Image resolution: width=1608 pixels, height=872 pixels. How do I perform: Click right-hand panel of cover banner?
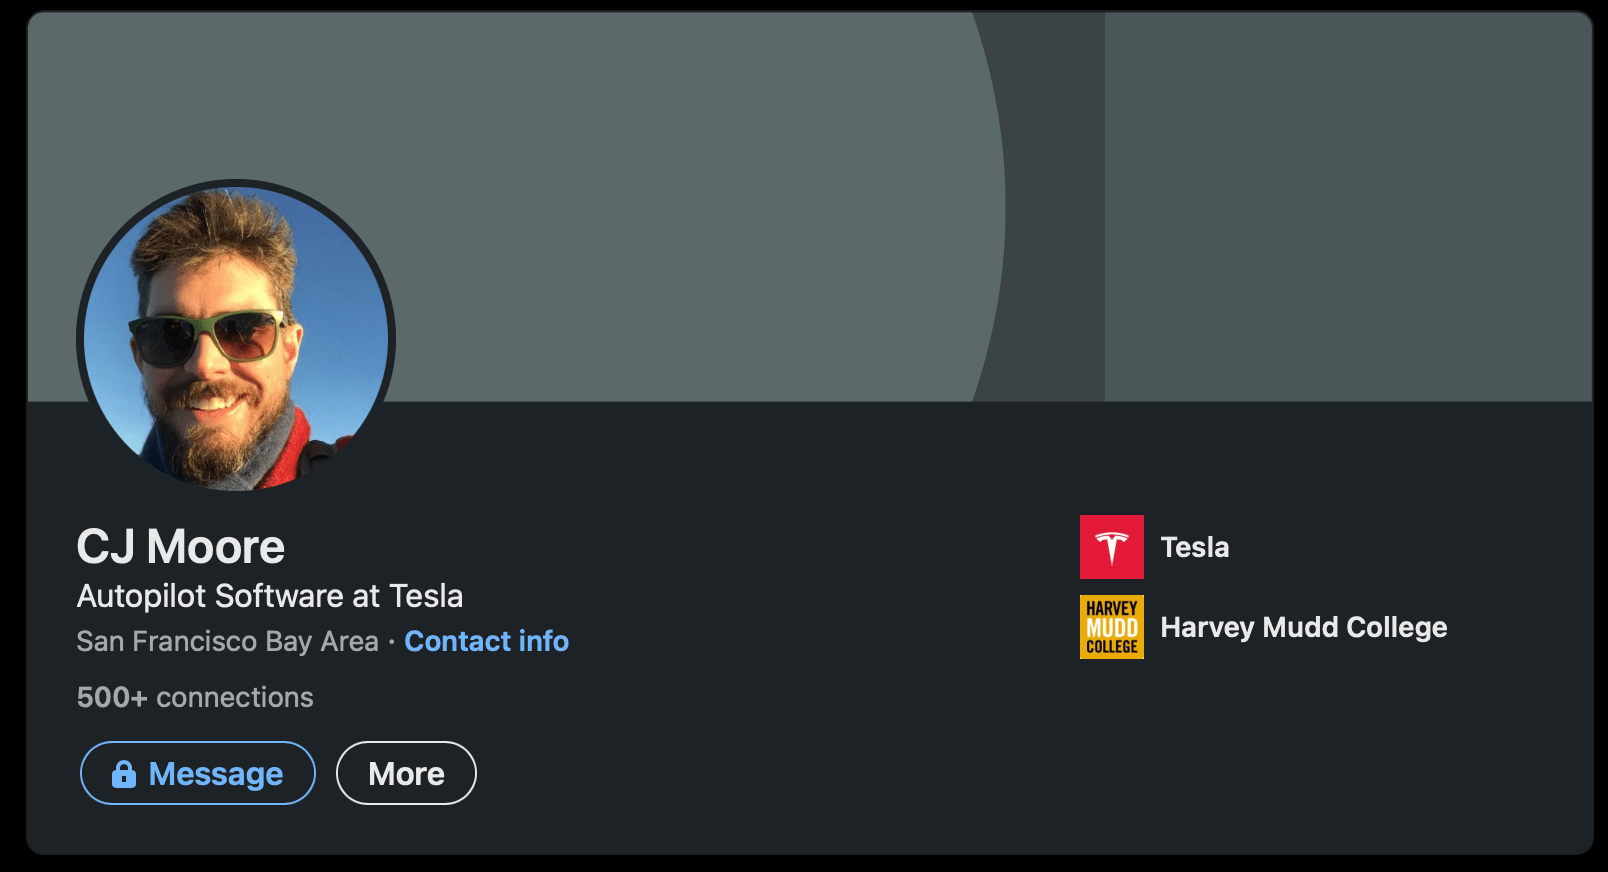1348,200
